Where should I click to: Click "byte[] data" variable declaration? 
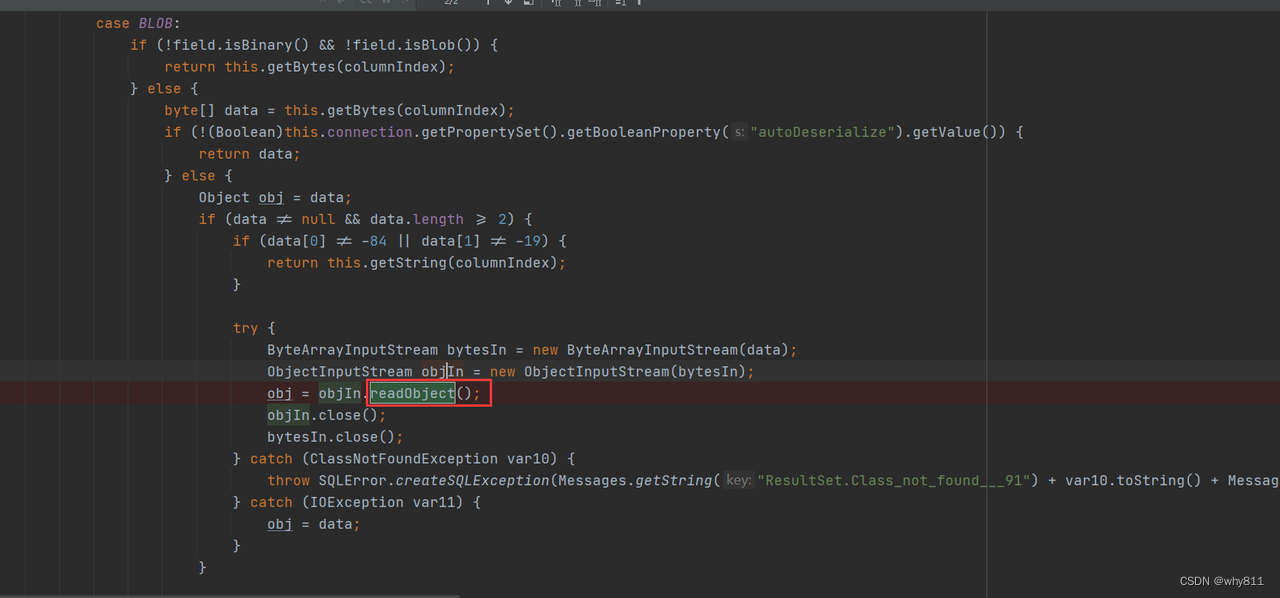(212, 110)
